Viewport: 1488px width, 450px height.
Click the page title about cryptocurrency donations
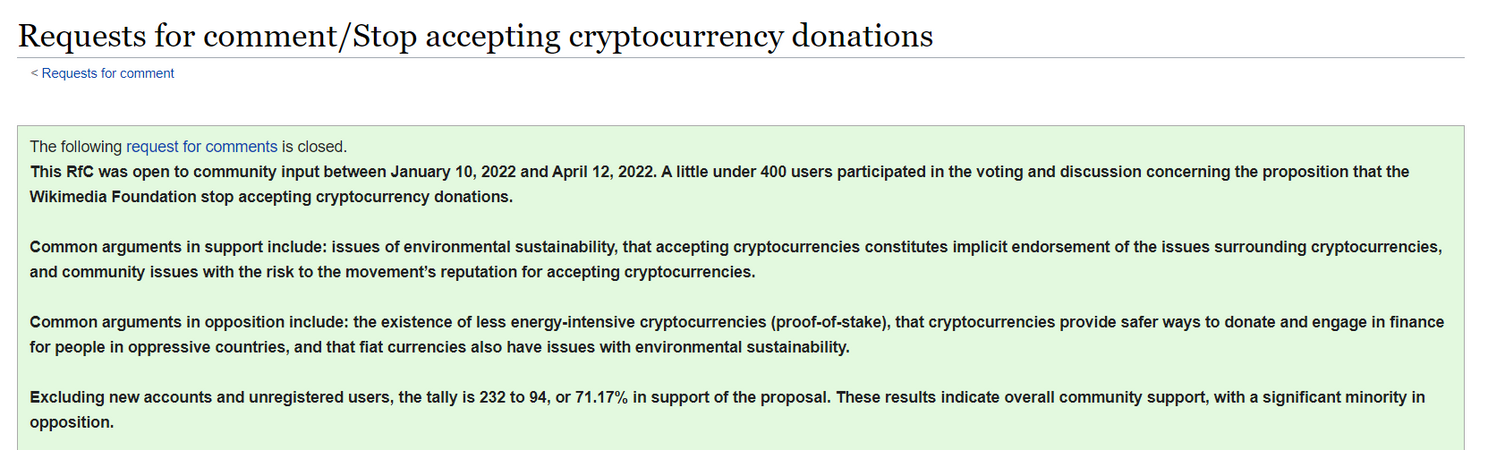(x=475, y=35)
